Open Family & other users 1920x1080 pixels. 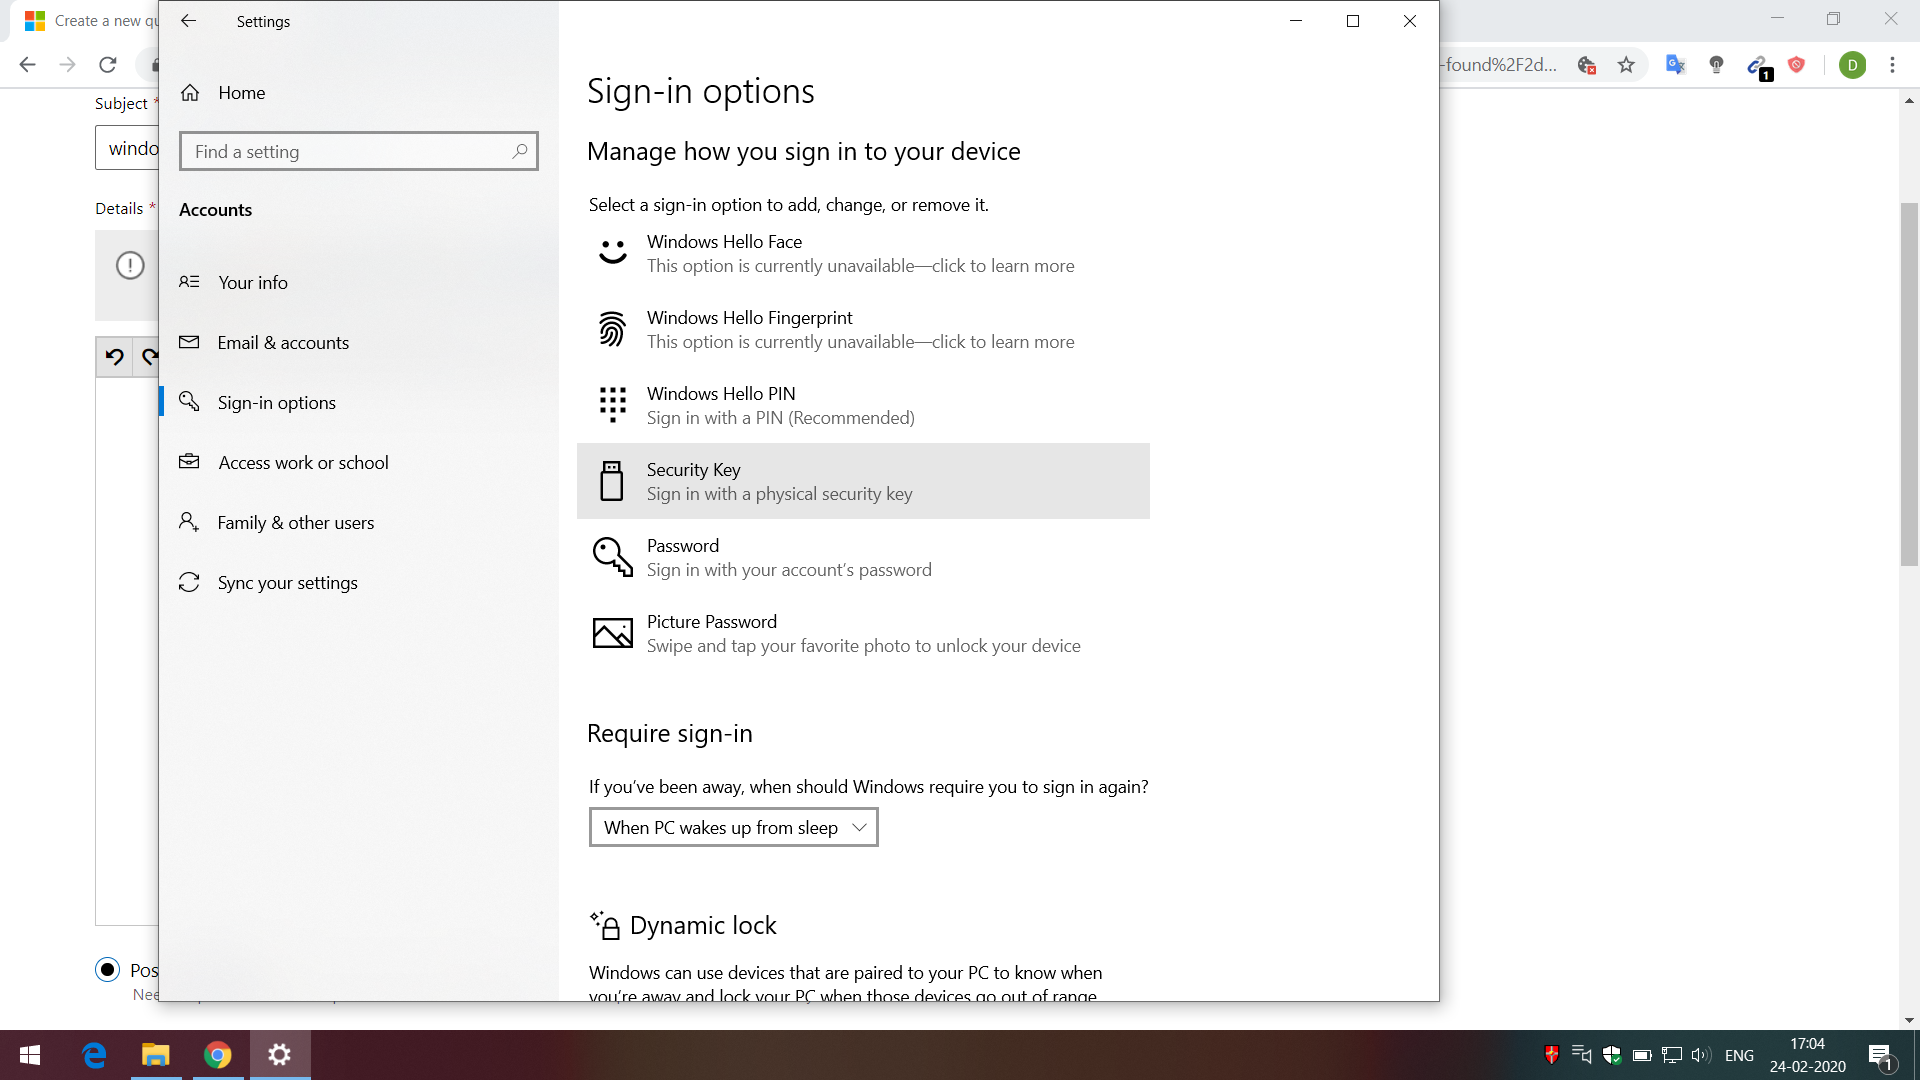[358, 522]
